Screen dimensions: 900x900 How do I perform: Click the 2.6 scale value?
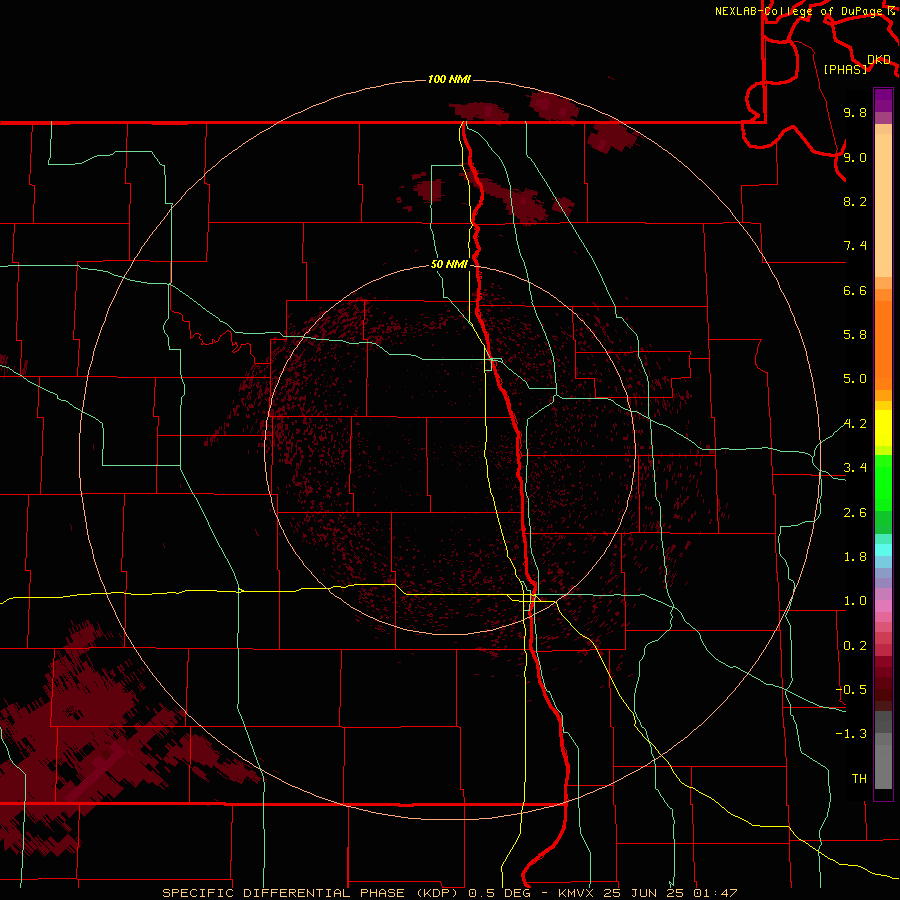(855, 513)
